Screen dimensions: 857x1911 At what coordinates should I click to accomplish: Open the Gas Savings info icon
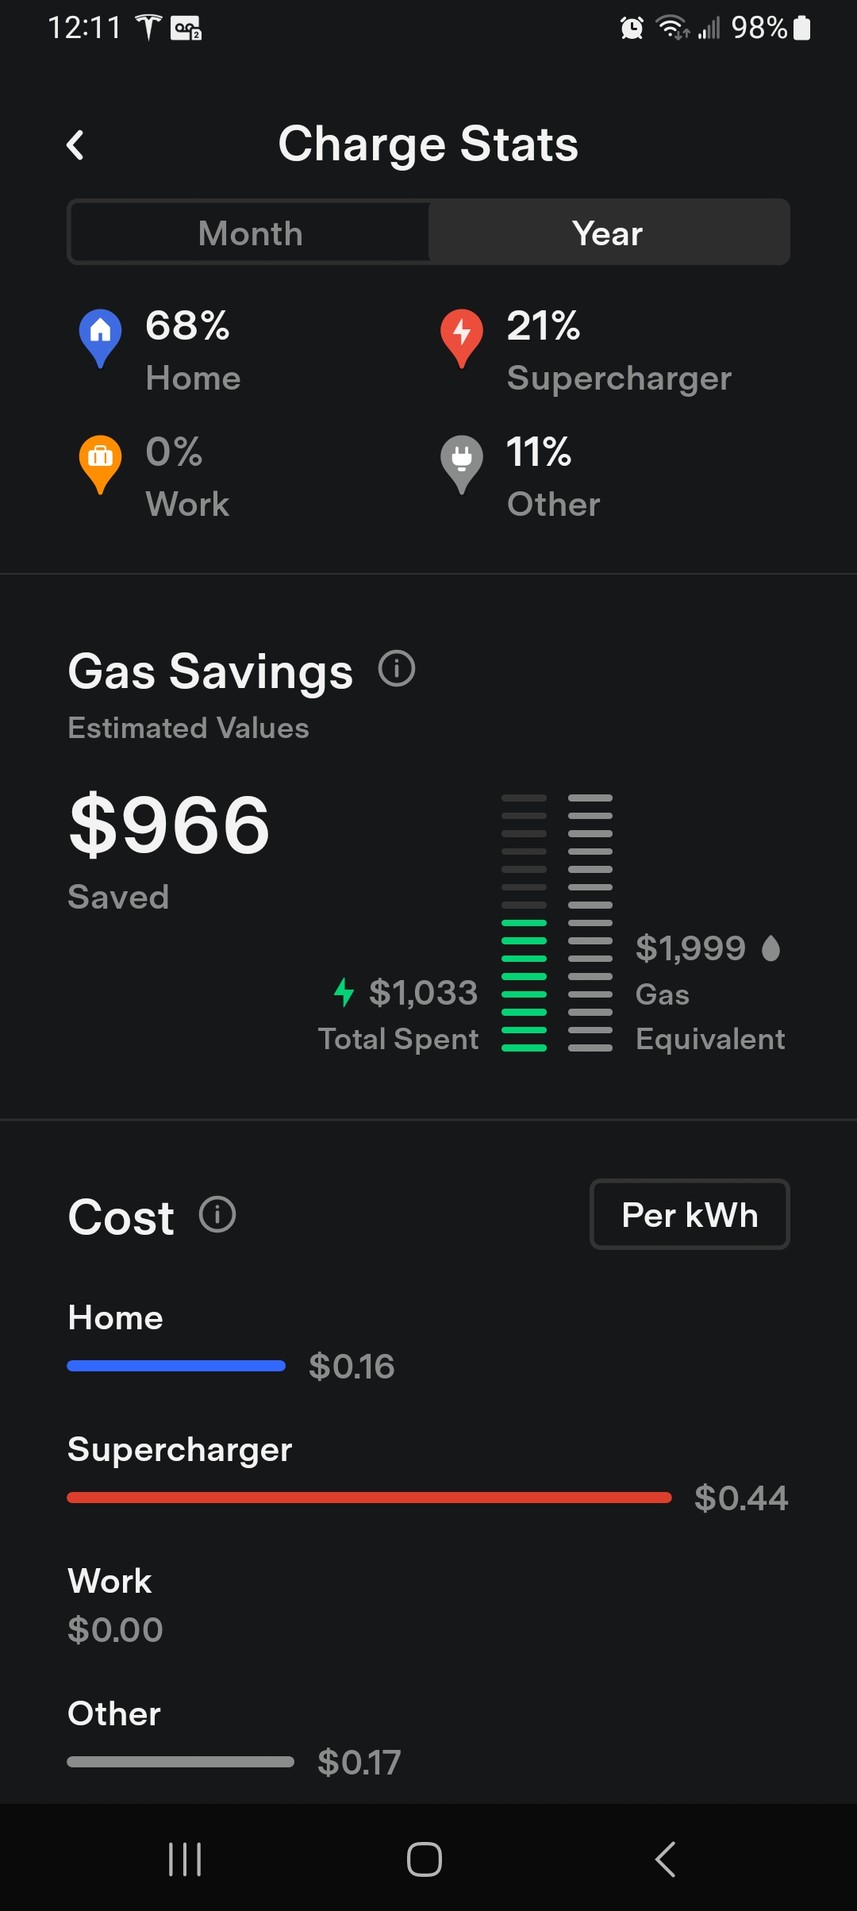click(x=396, y=669)
